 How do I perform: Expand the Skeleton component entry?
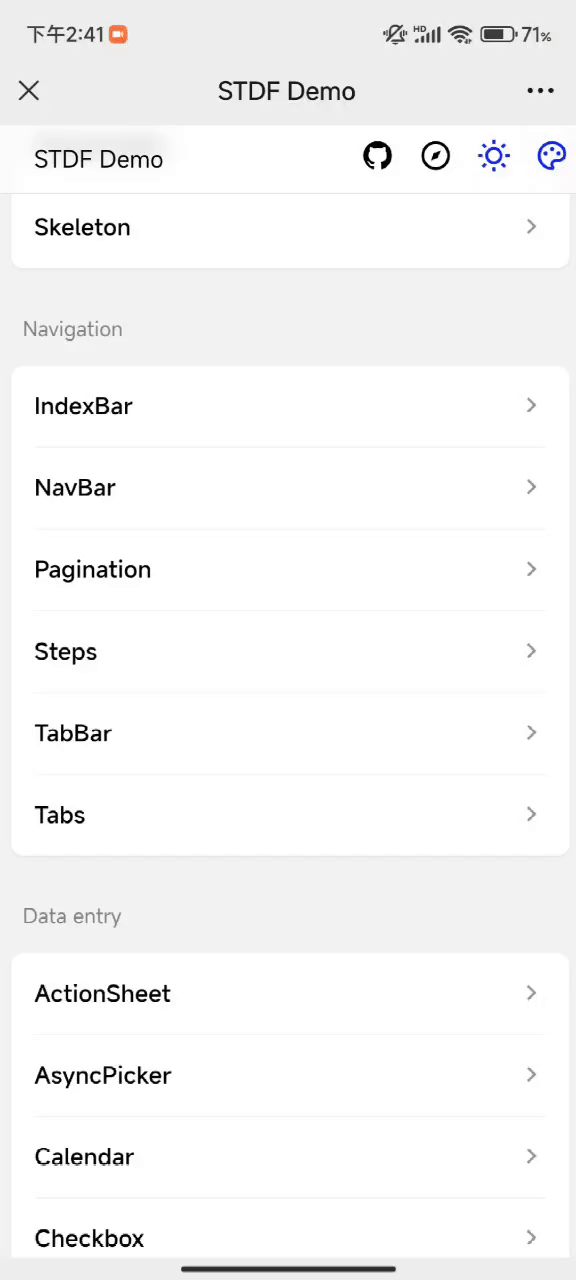(288, 227)
